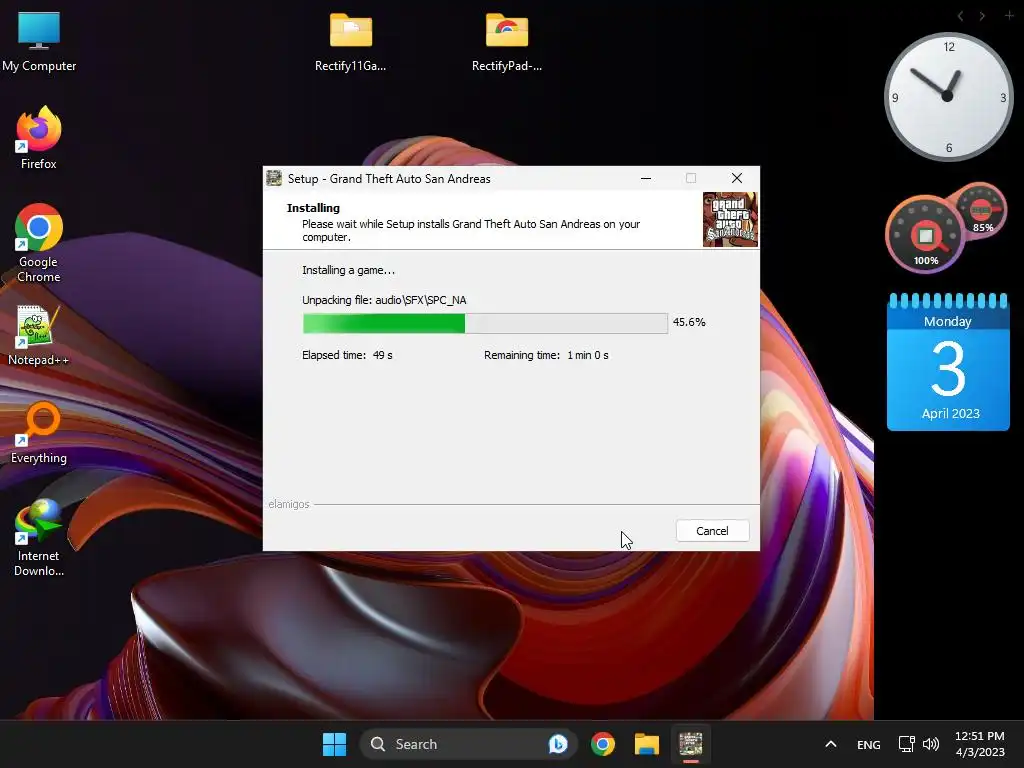Open Bing chat icon in search box
The height and width of the screenshot is (768, 1024).
click(x=558, y=744)
